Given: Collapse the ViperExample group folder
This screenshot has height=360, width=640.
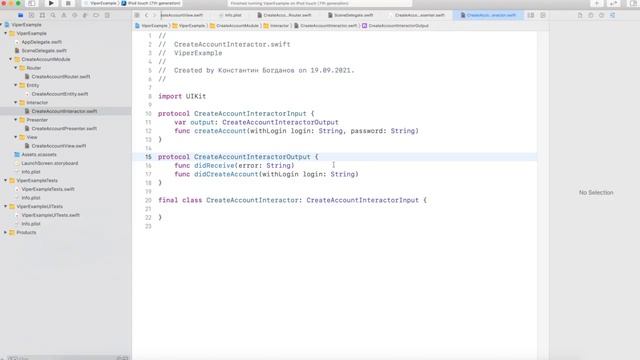Looking at the screenshot, I should pyautogui.click(x=6, y=33).
